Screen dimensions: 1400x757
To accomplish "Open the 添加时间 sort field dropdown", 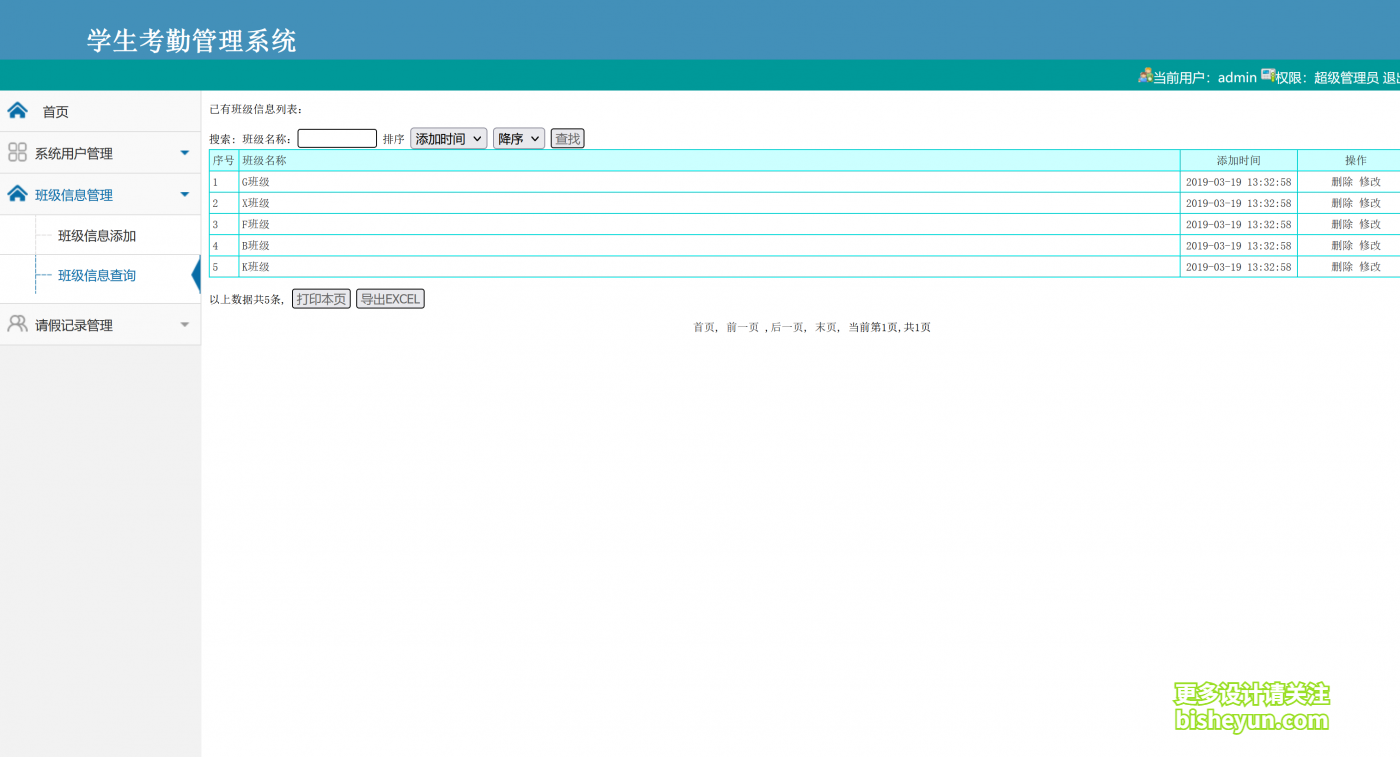I will point(449,139).
